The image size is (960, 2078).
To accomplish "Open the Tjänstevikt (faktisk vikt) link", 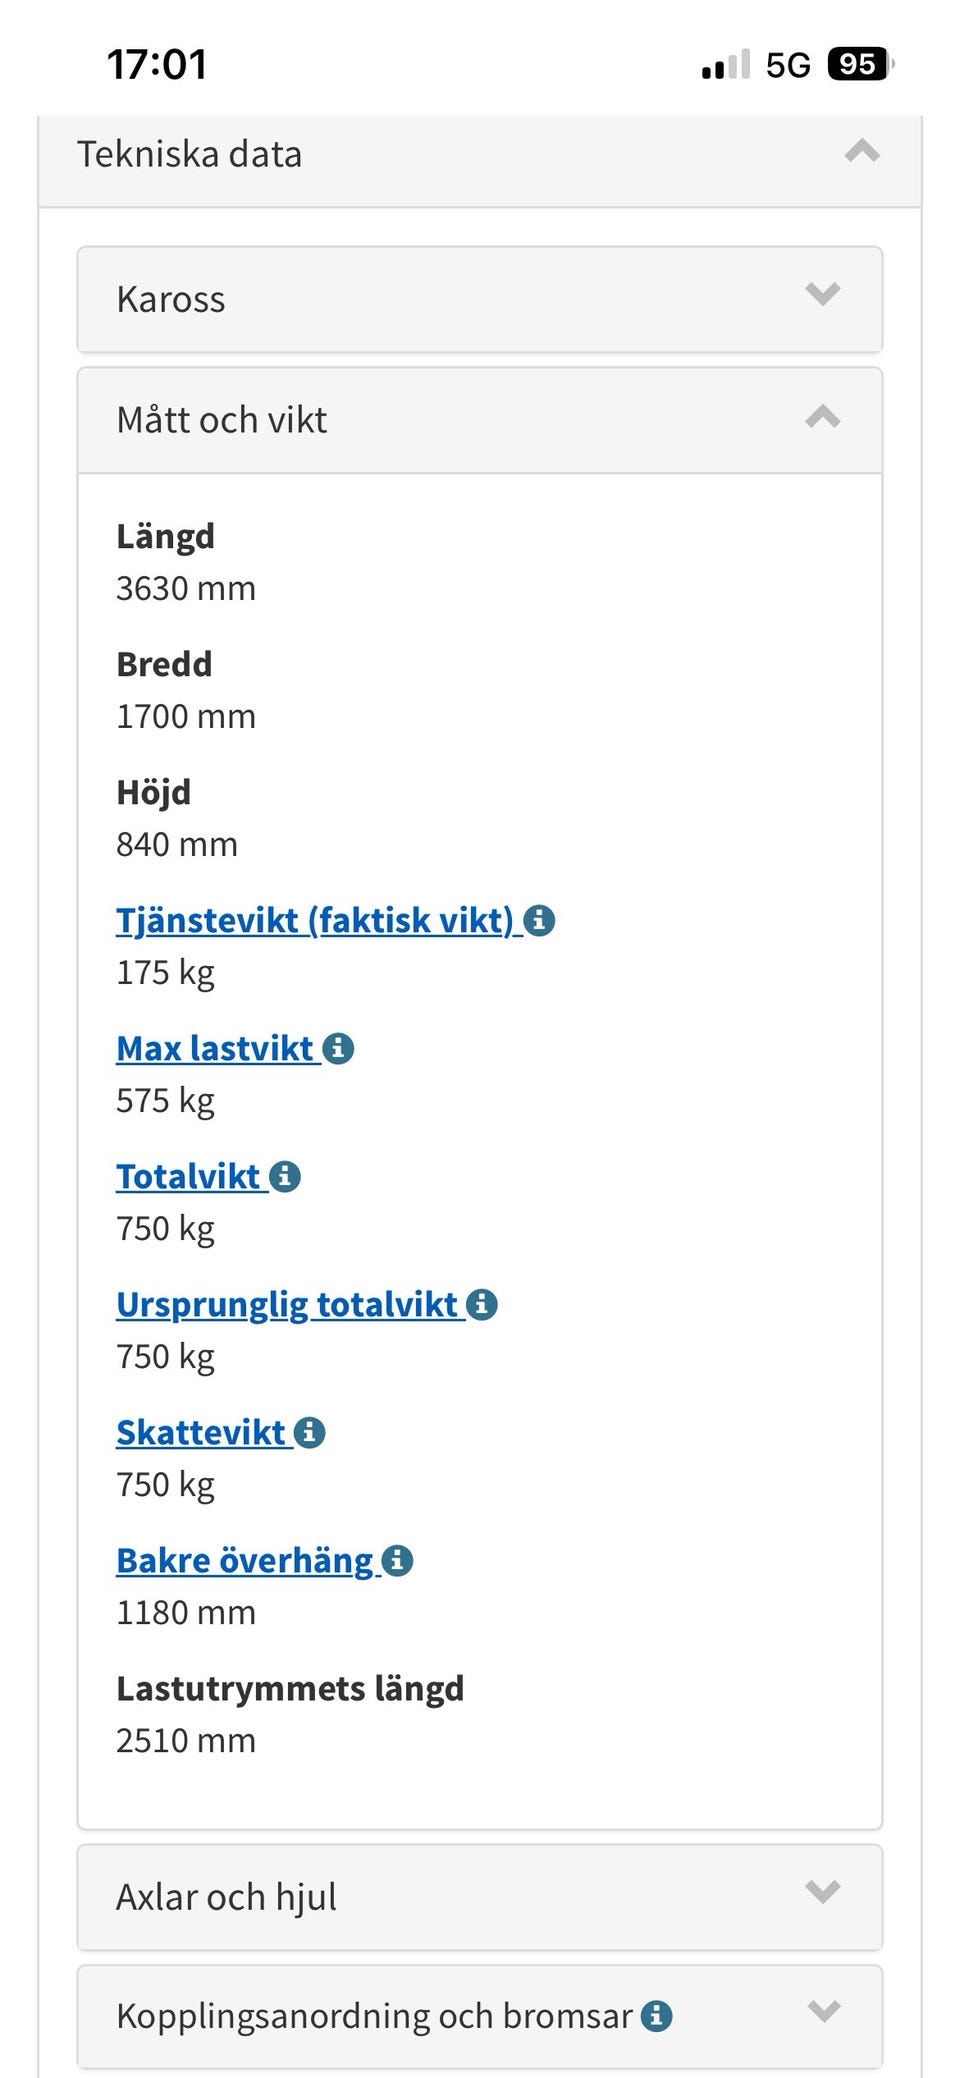I will (x=314, y=920).
